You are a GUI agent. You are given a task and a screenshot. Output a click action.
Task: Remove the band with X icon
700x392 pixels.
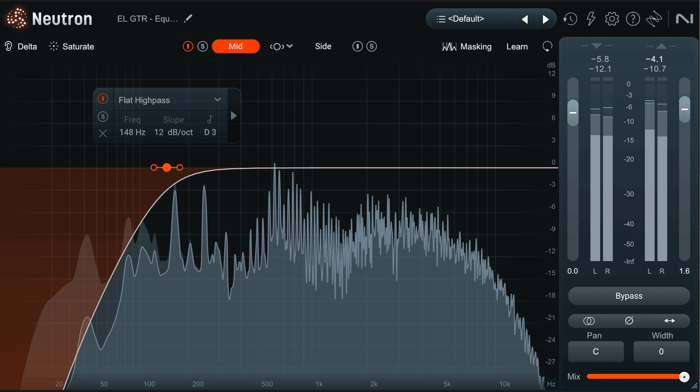click(103, 133)
